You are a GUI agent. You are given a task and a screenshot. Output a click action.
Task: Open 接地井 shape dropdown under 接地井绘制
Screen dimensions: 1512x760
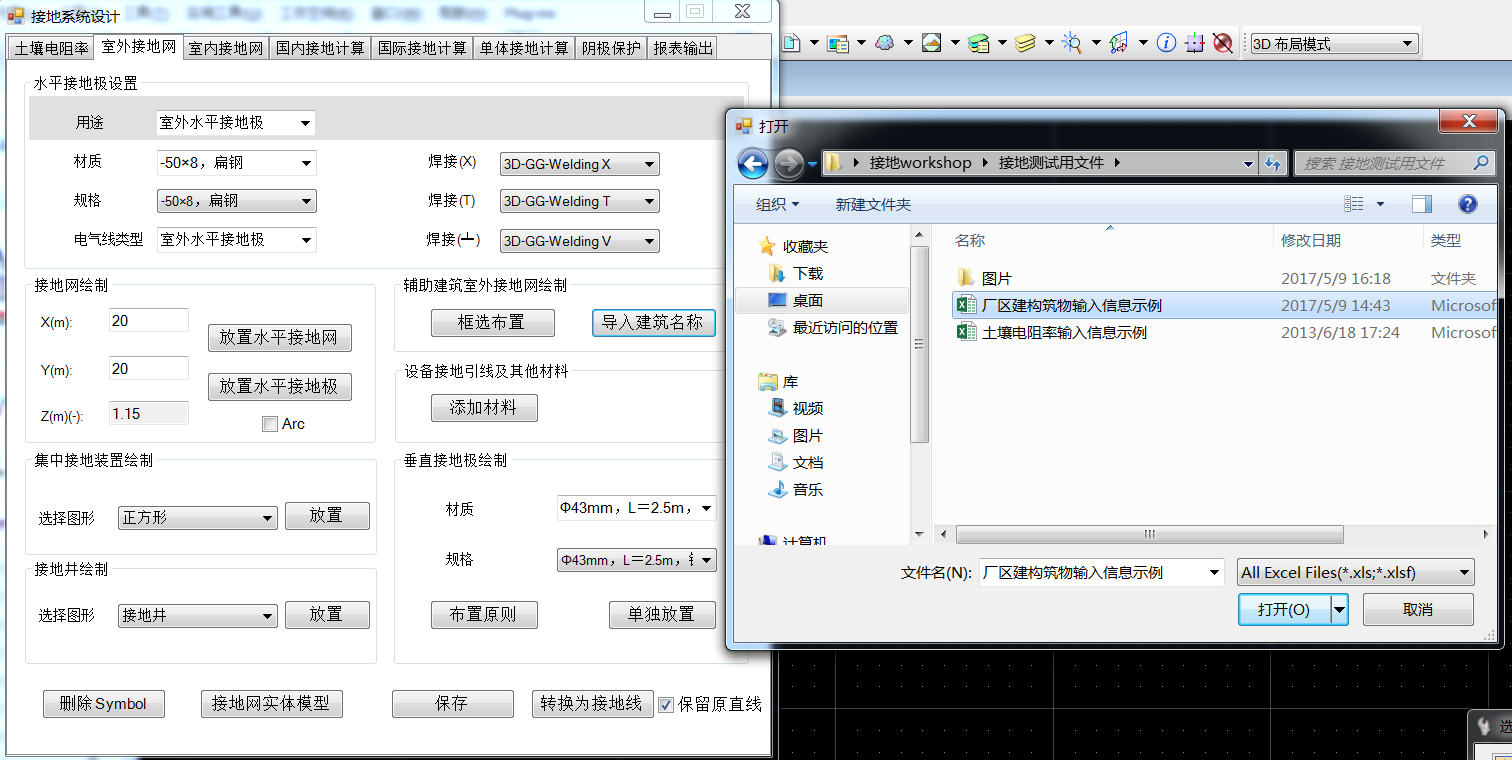pos(198,616)
